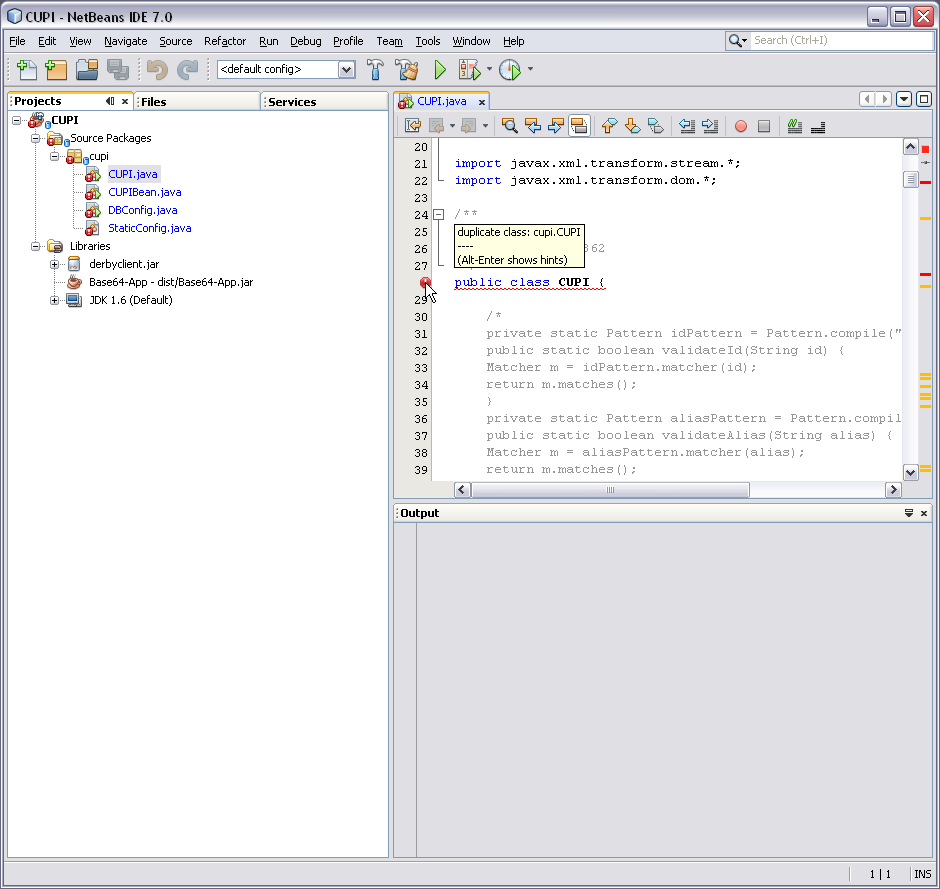Click editor horizontal scroll right arrow
Screen dimensions: 940x889
point(893,490)
